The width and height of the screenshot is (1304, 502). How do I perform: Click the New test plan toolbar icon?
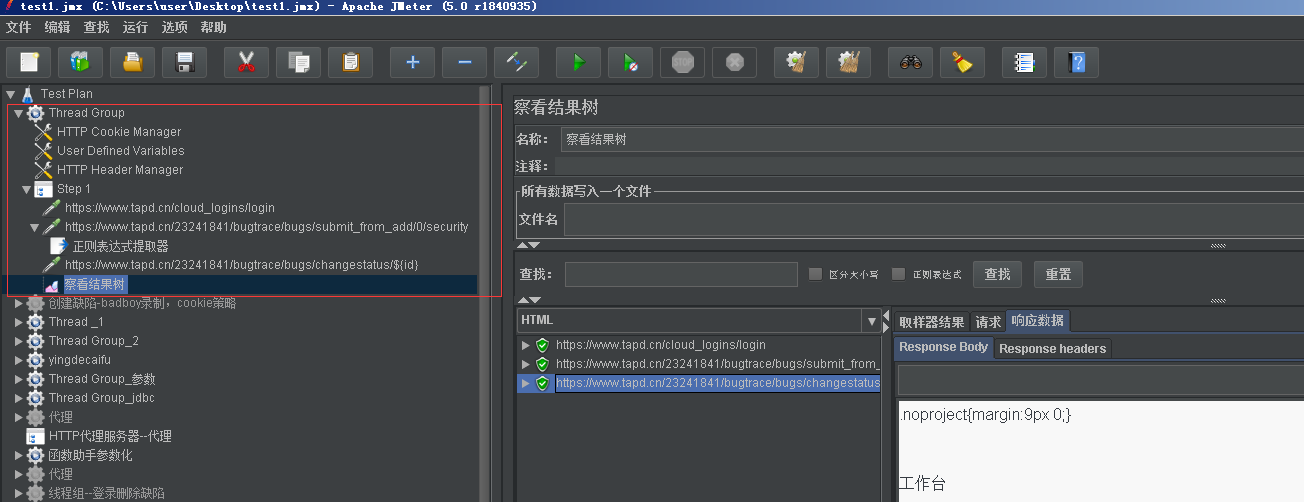click(29, 62)
